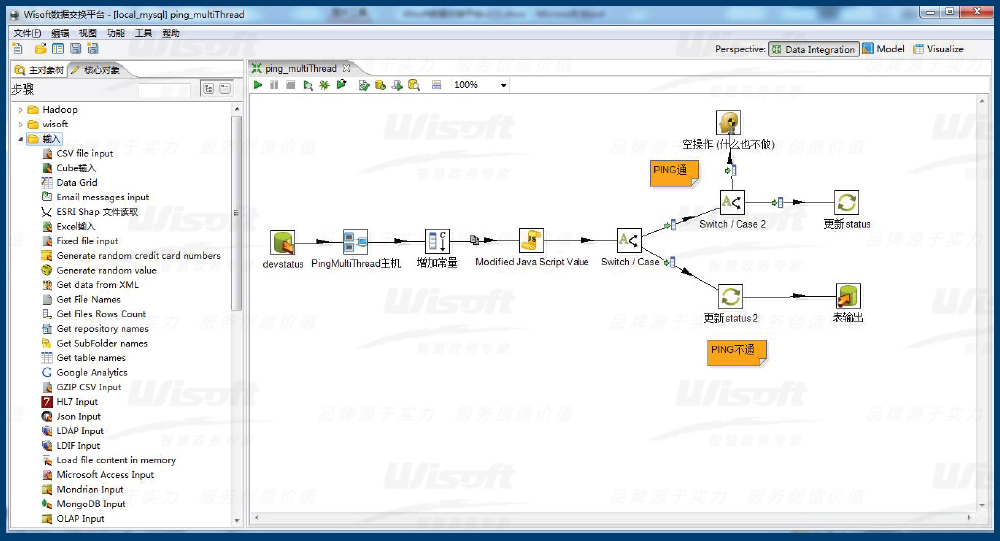Run the transformation with the green play icon
1000x541 pixels.
point(258,85)
